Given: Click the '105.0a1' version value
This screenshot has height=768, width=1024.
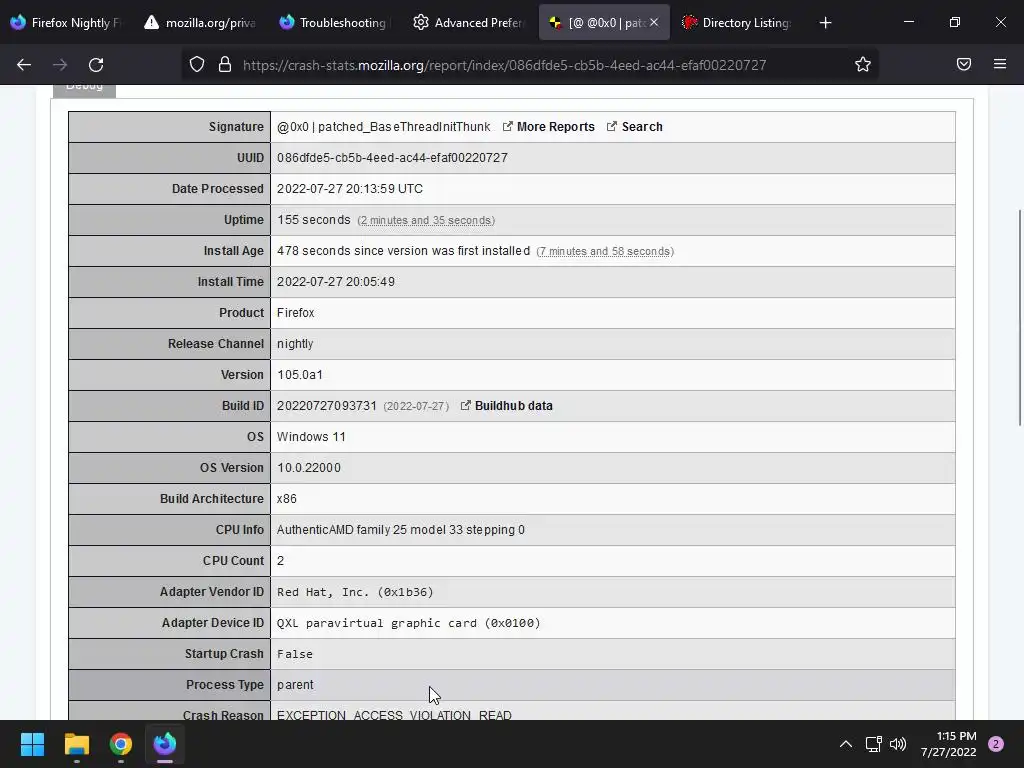Looking at the screenshot, I should 300,375.
